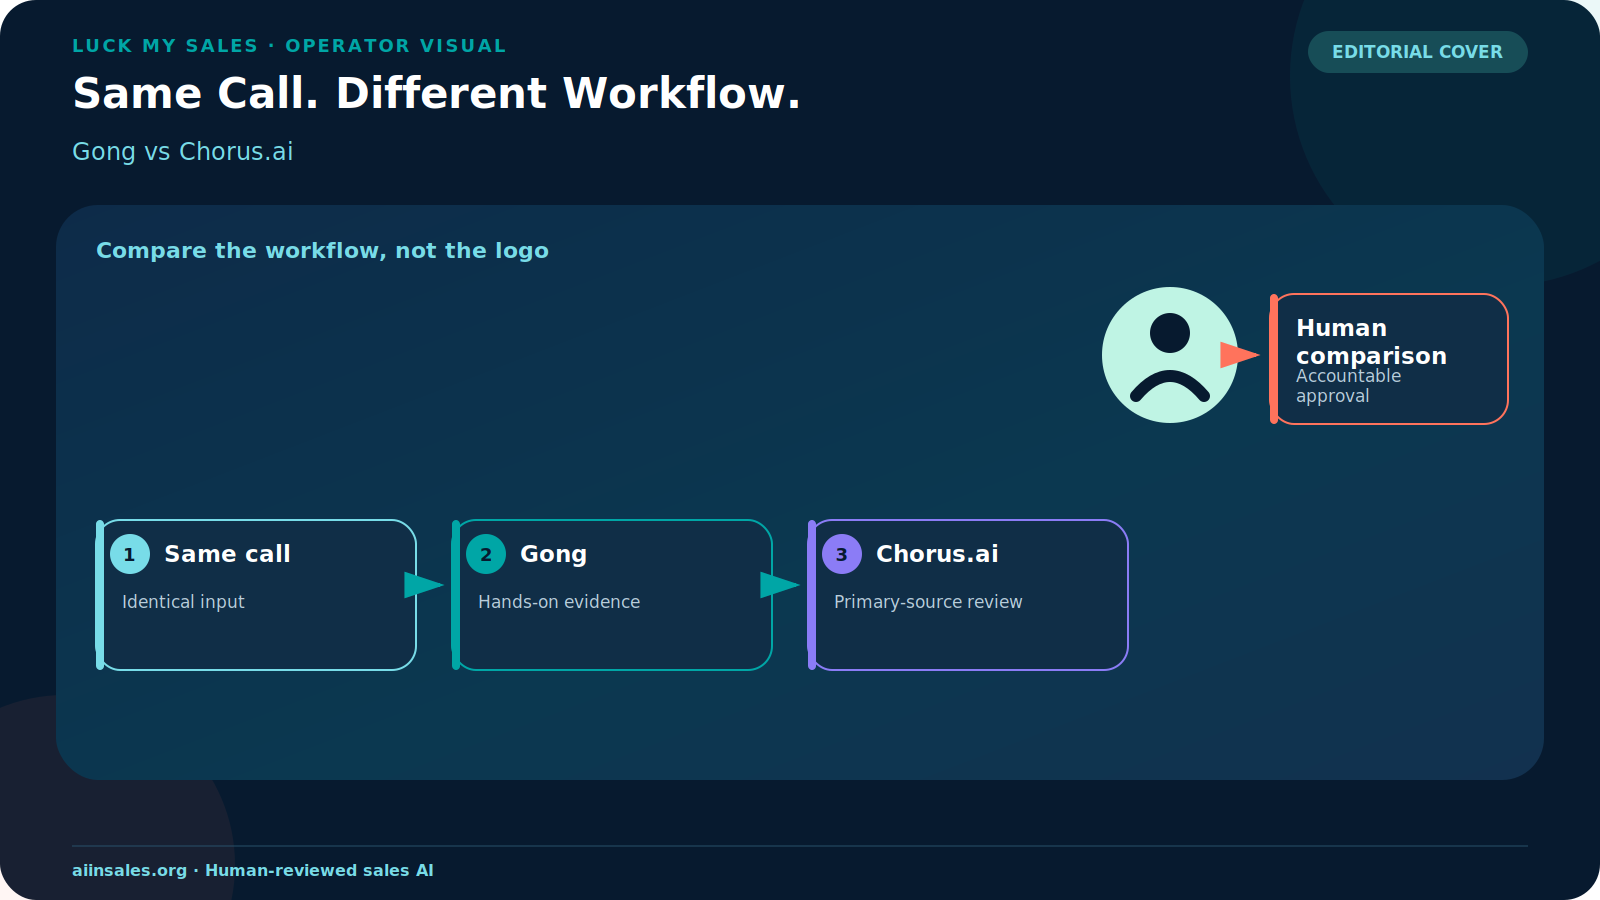The height and width of the screenshot is (900, 1600).
Task: Click the "Same Call. Different Workflow." headline
Action: pyautogui.click(x=437, y=93)
